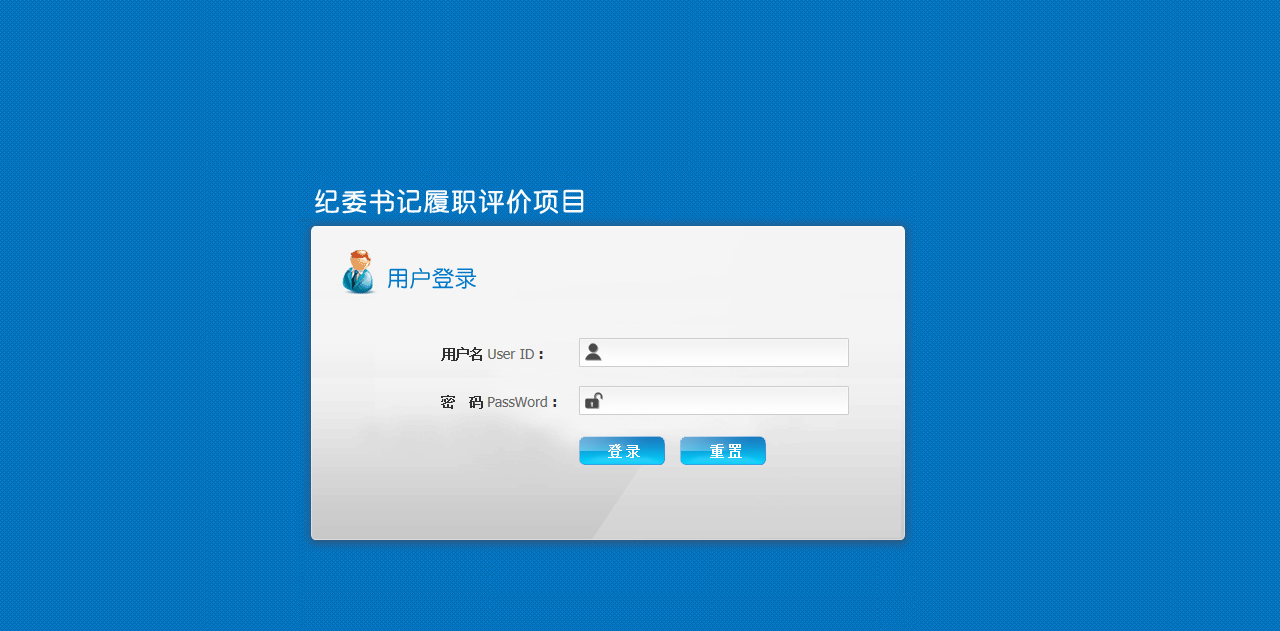Screen dimensions: 1280x631
Task: Click the 纪委书记履职评价项目 page title
Action: [x=450, y=202]
